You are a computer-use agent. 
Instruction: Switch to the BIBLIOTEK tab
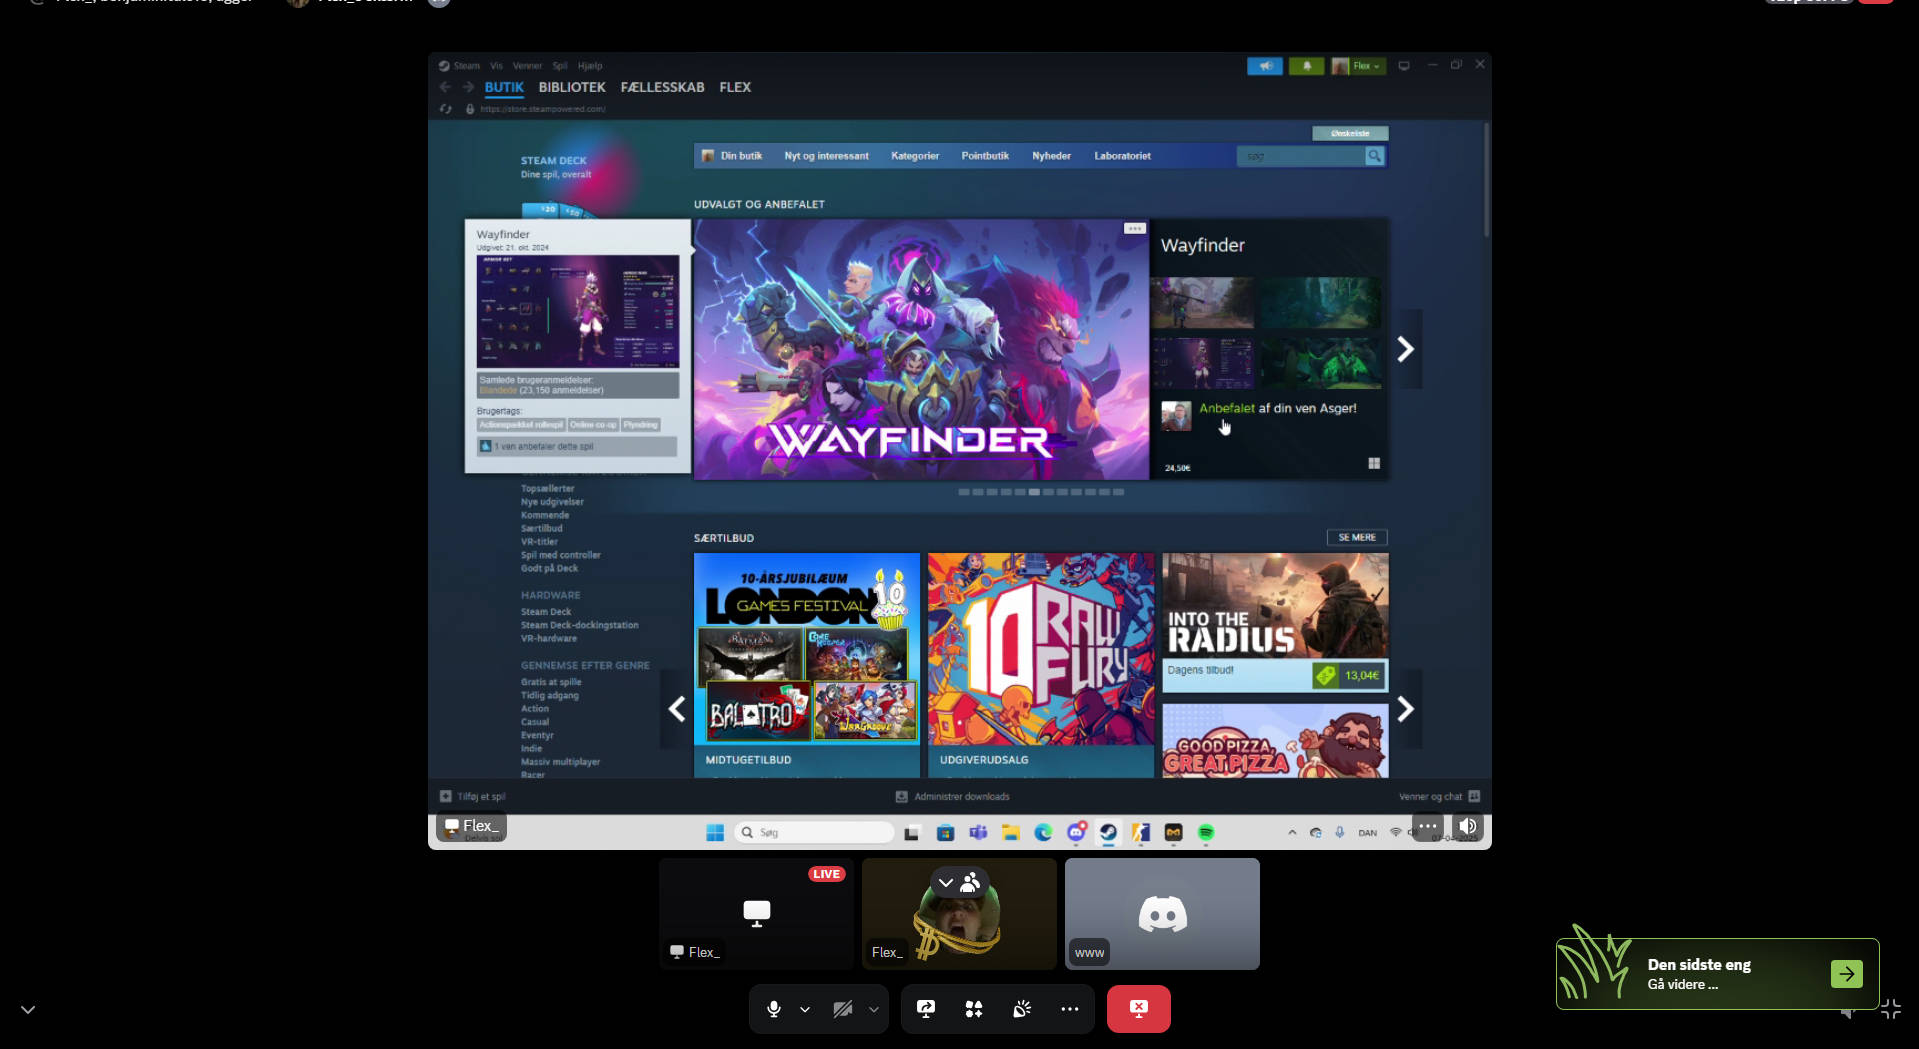point(572,87)
